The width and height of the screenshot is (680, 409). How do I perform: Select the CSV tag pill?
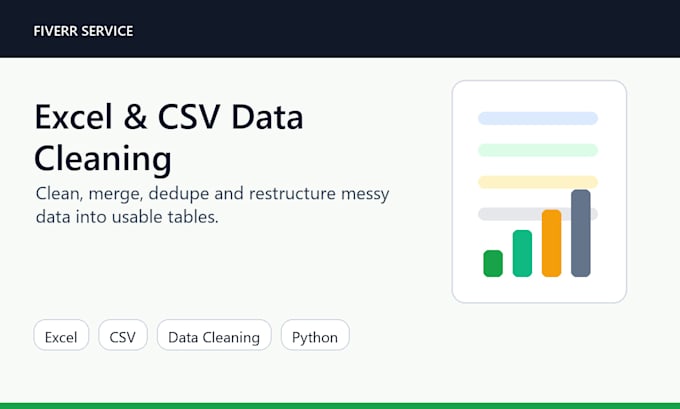coord(123,335)
